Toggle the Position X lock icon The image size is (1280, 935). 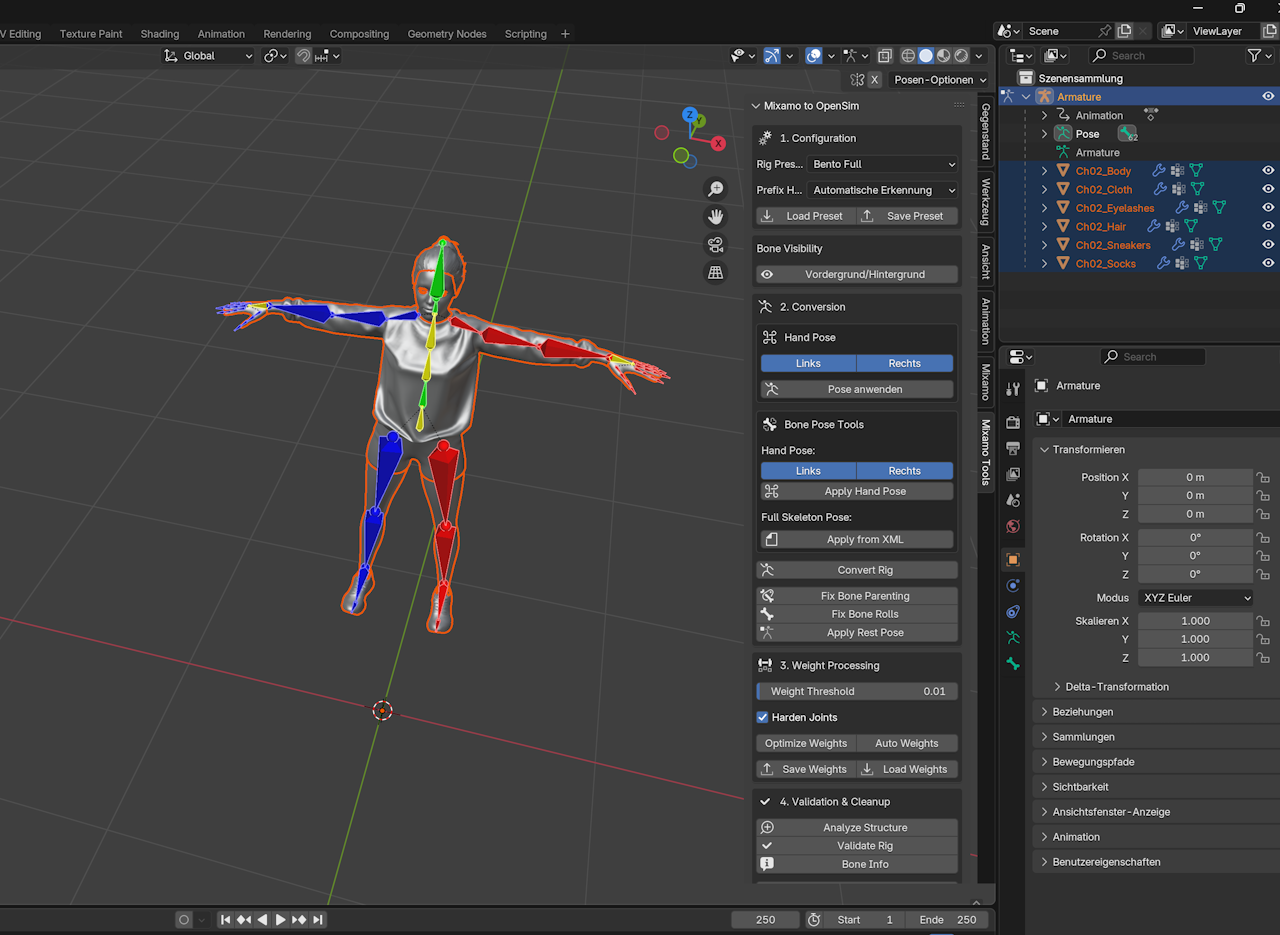pyautogui.click(x=1263, y=478)
